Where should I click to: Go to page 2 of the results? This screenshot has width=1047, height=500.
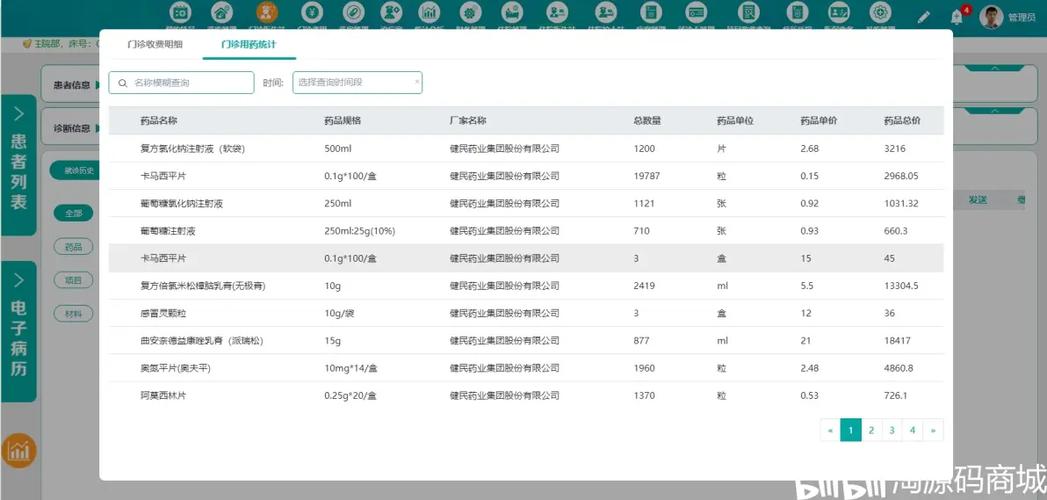pos(871,430)
